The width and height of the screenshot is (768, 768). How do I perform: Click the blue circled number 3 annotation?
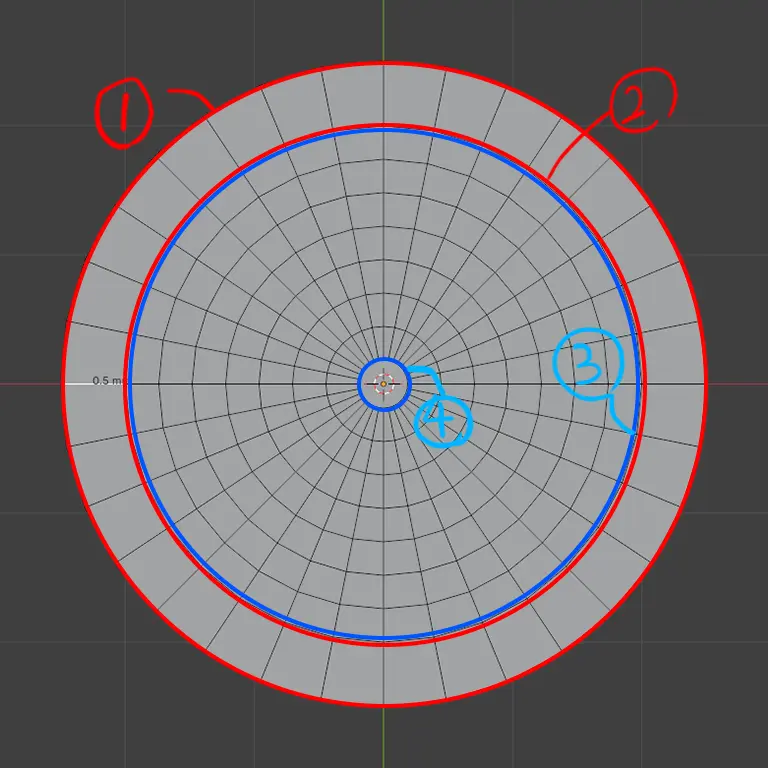587,364
